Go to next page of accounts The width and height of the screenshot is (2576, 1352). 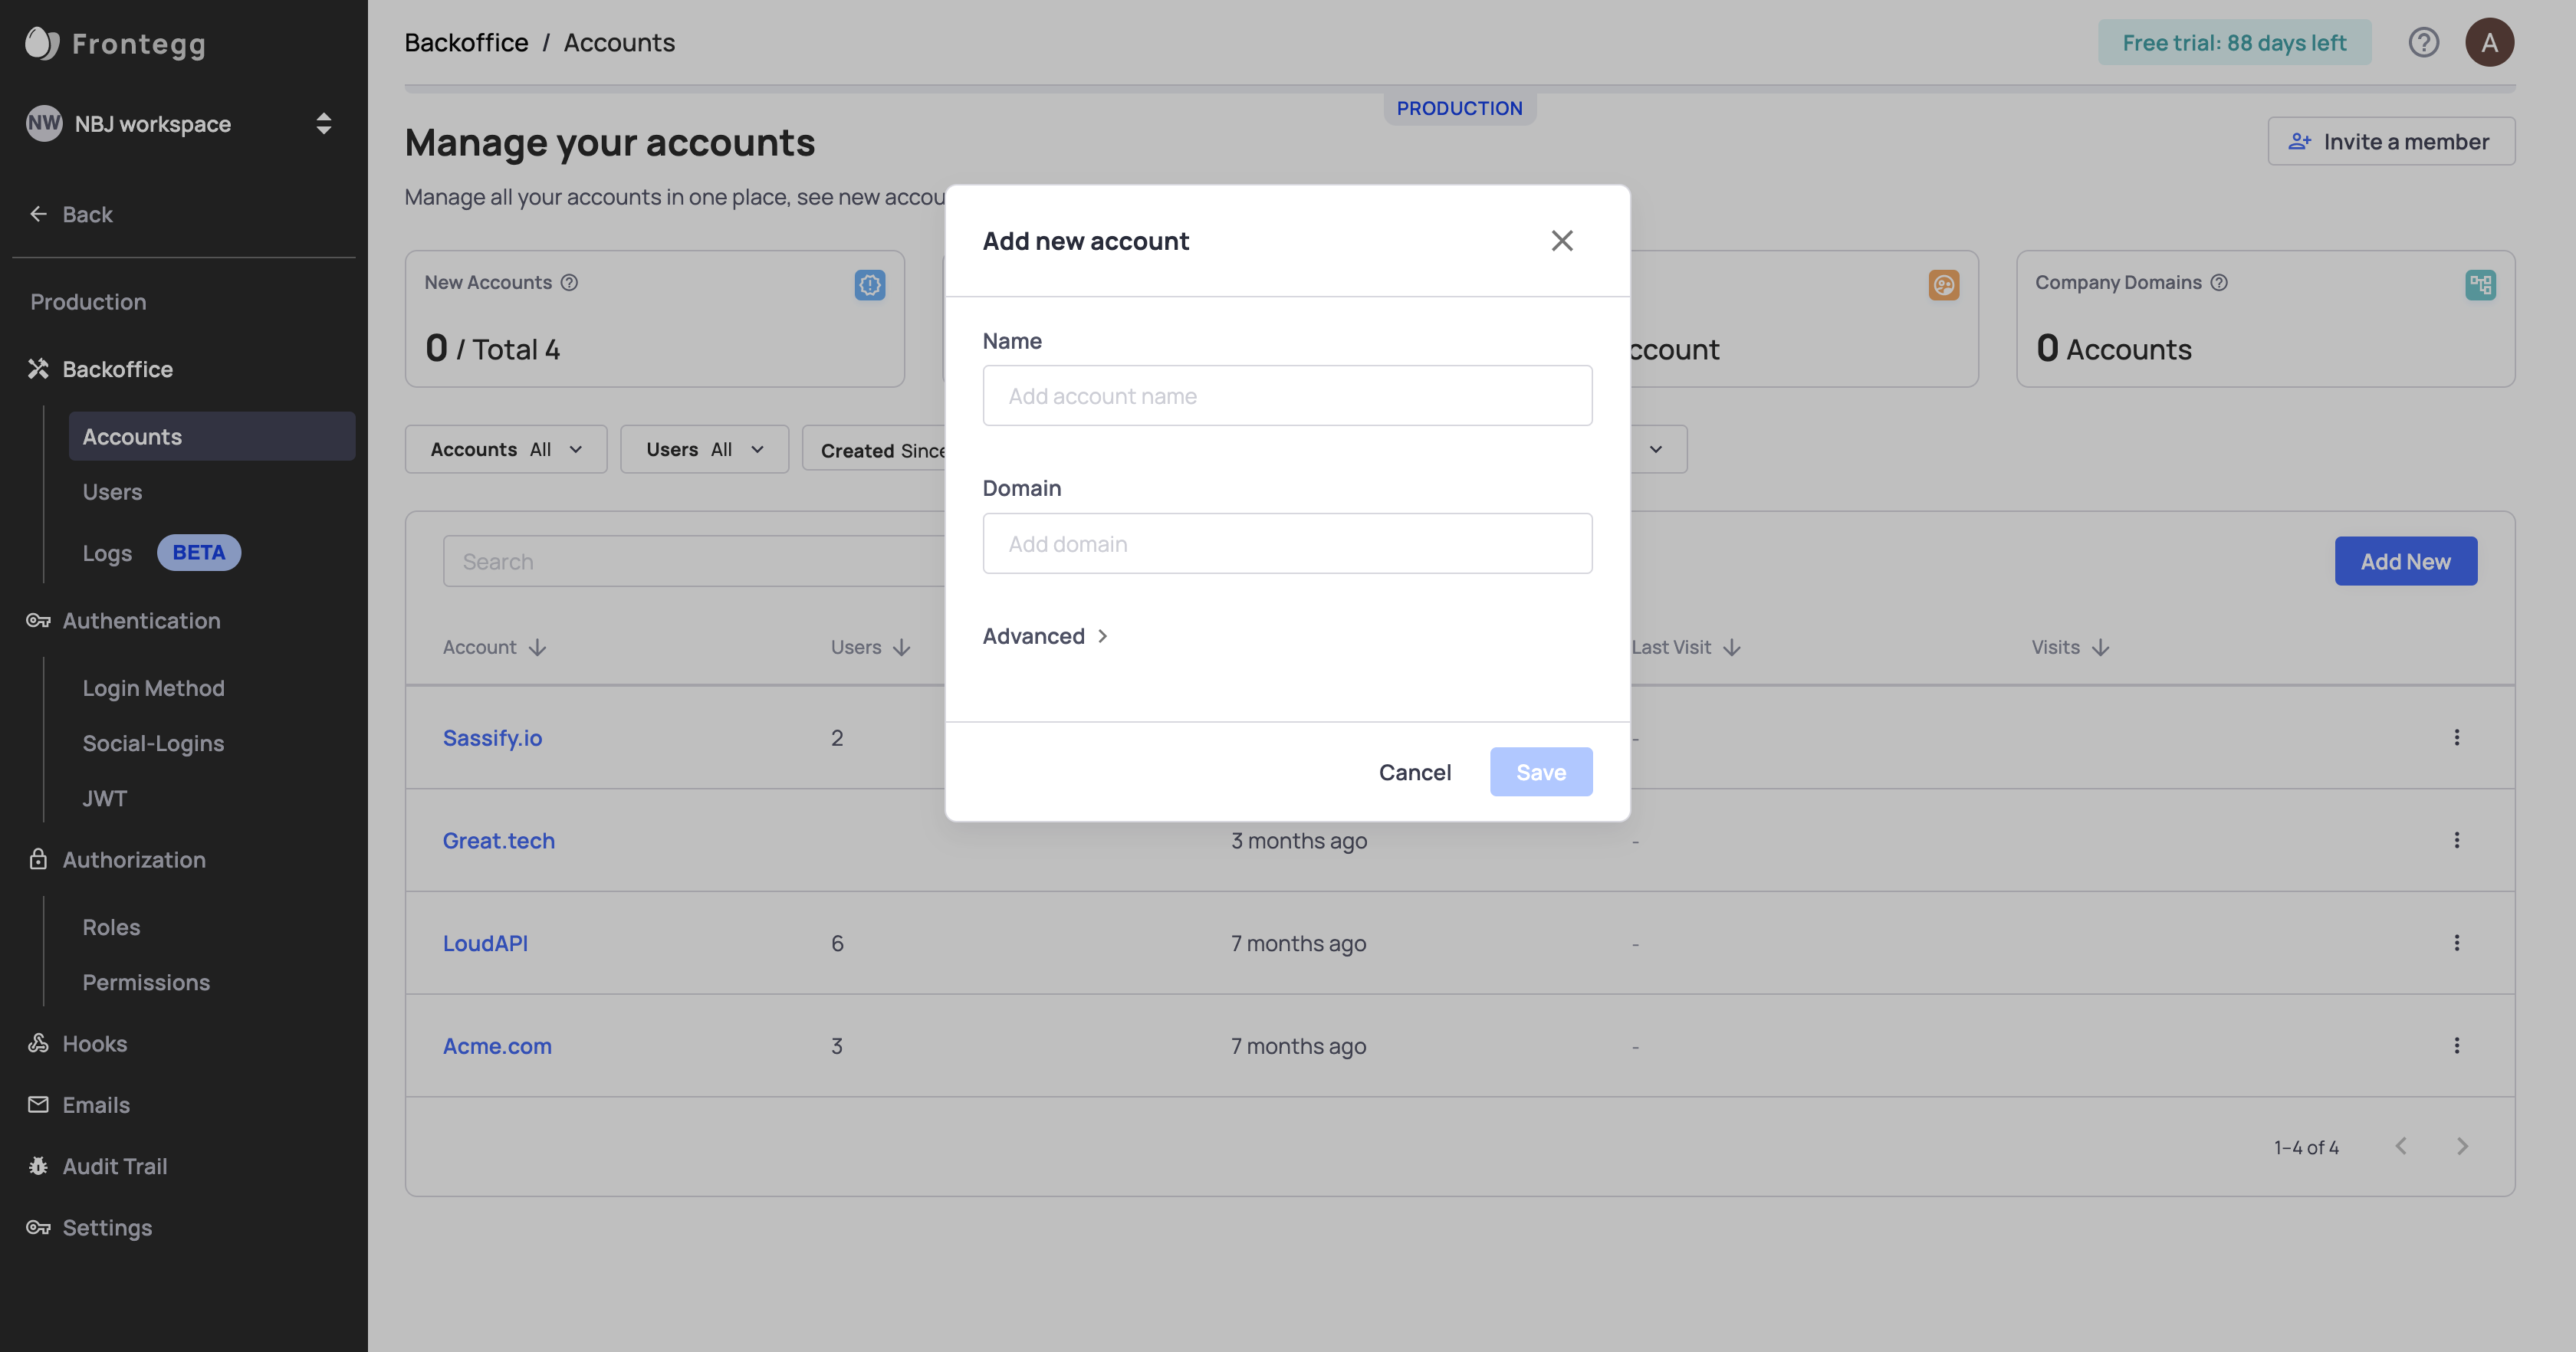coord(2462,1147)
